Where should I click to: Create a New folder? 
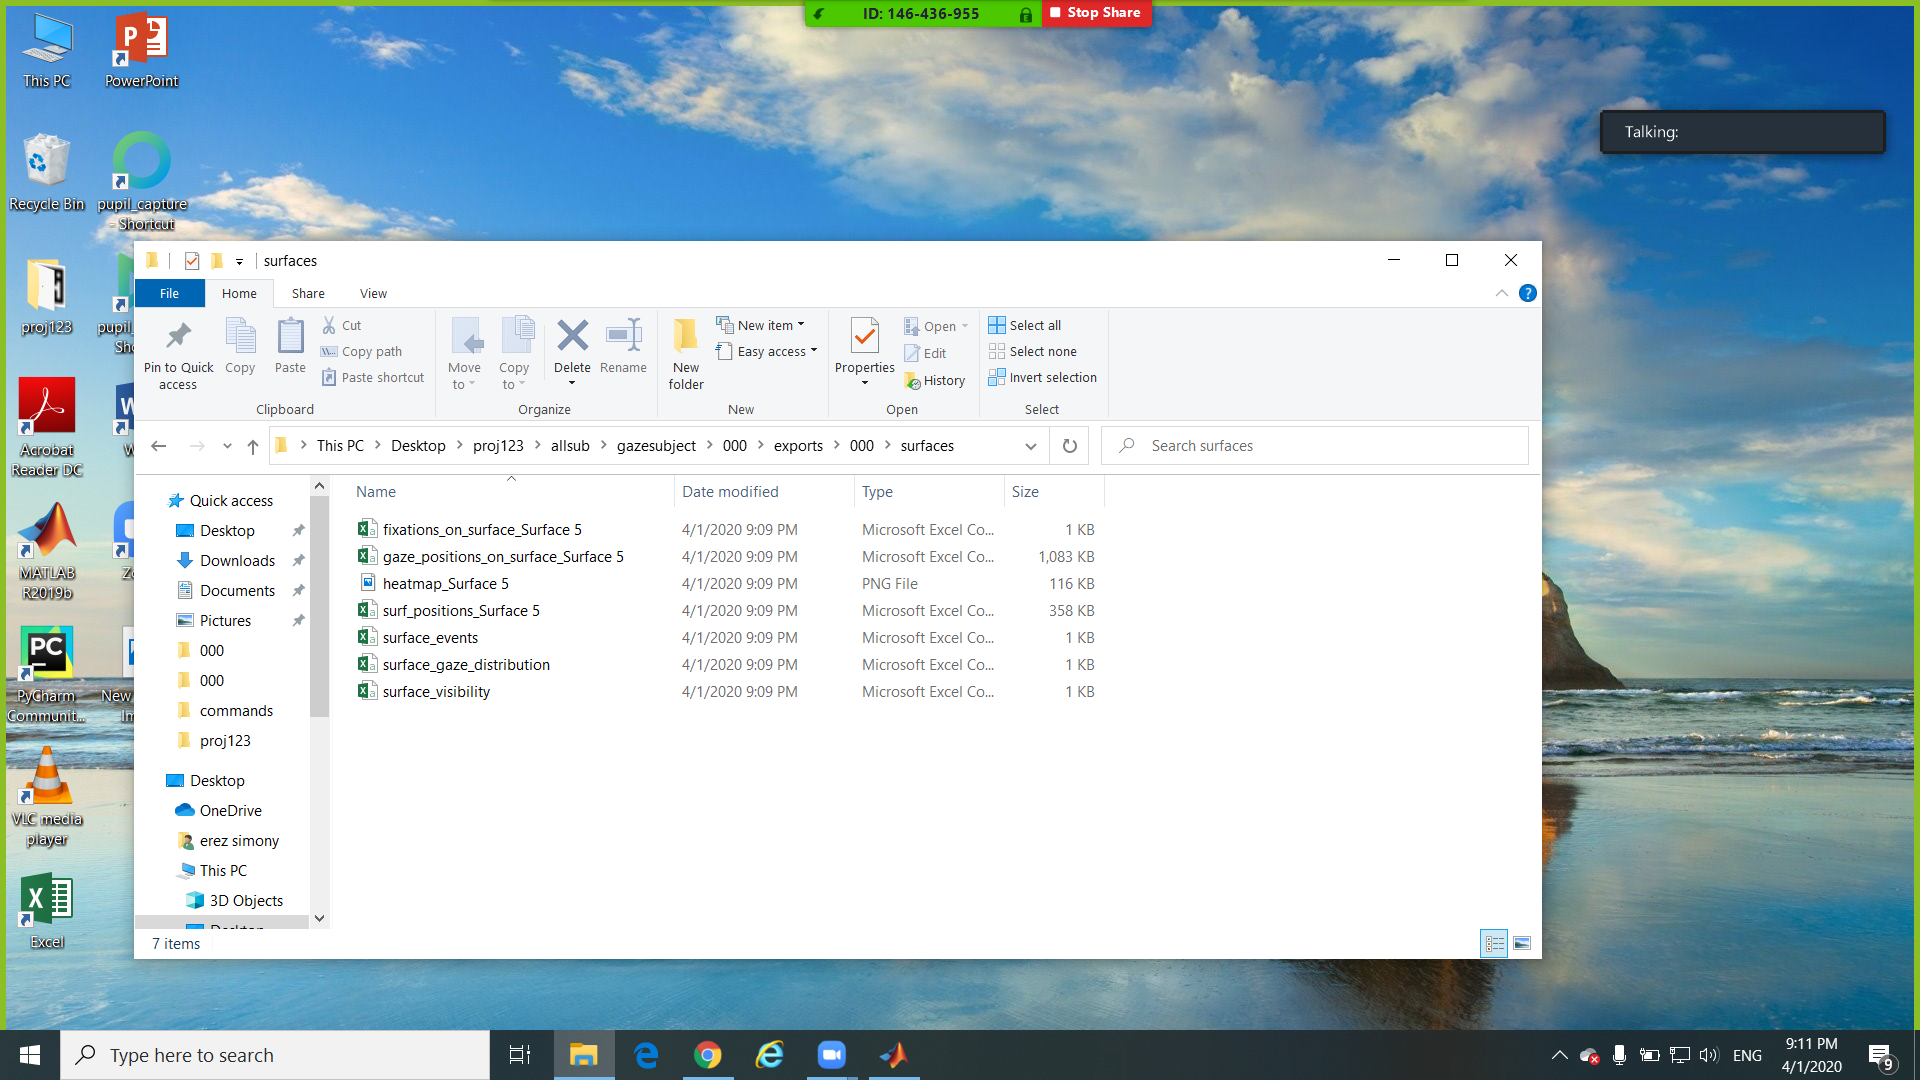[x=686, y=354]
